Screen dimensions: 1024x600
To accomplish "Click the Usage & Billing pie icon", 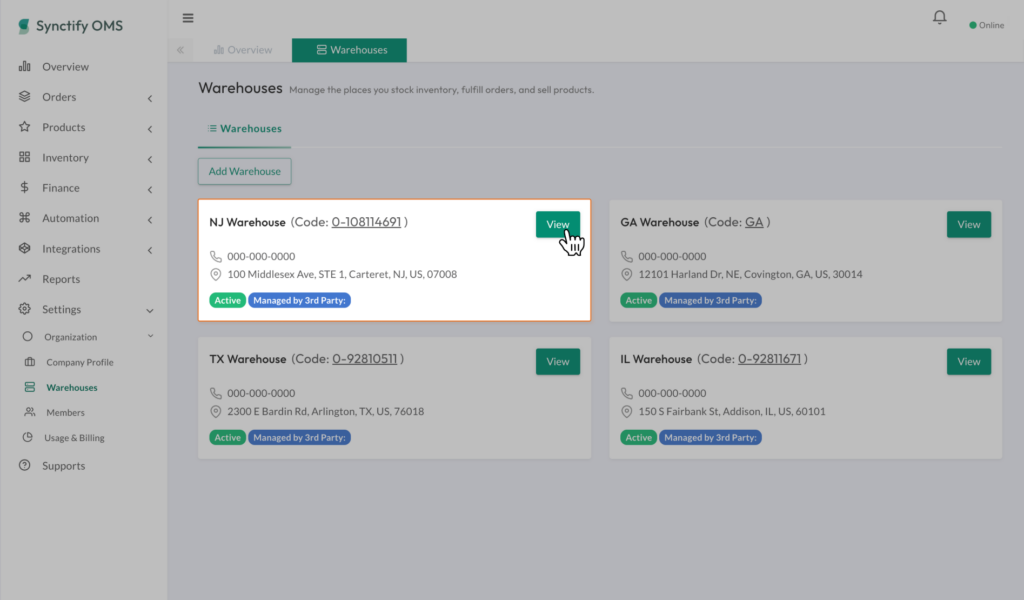I will [27, 437].
